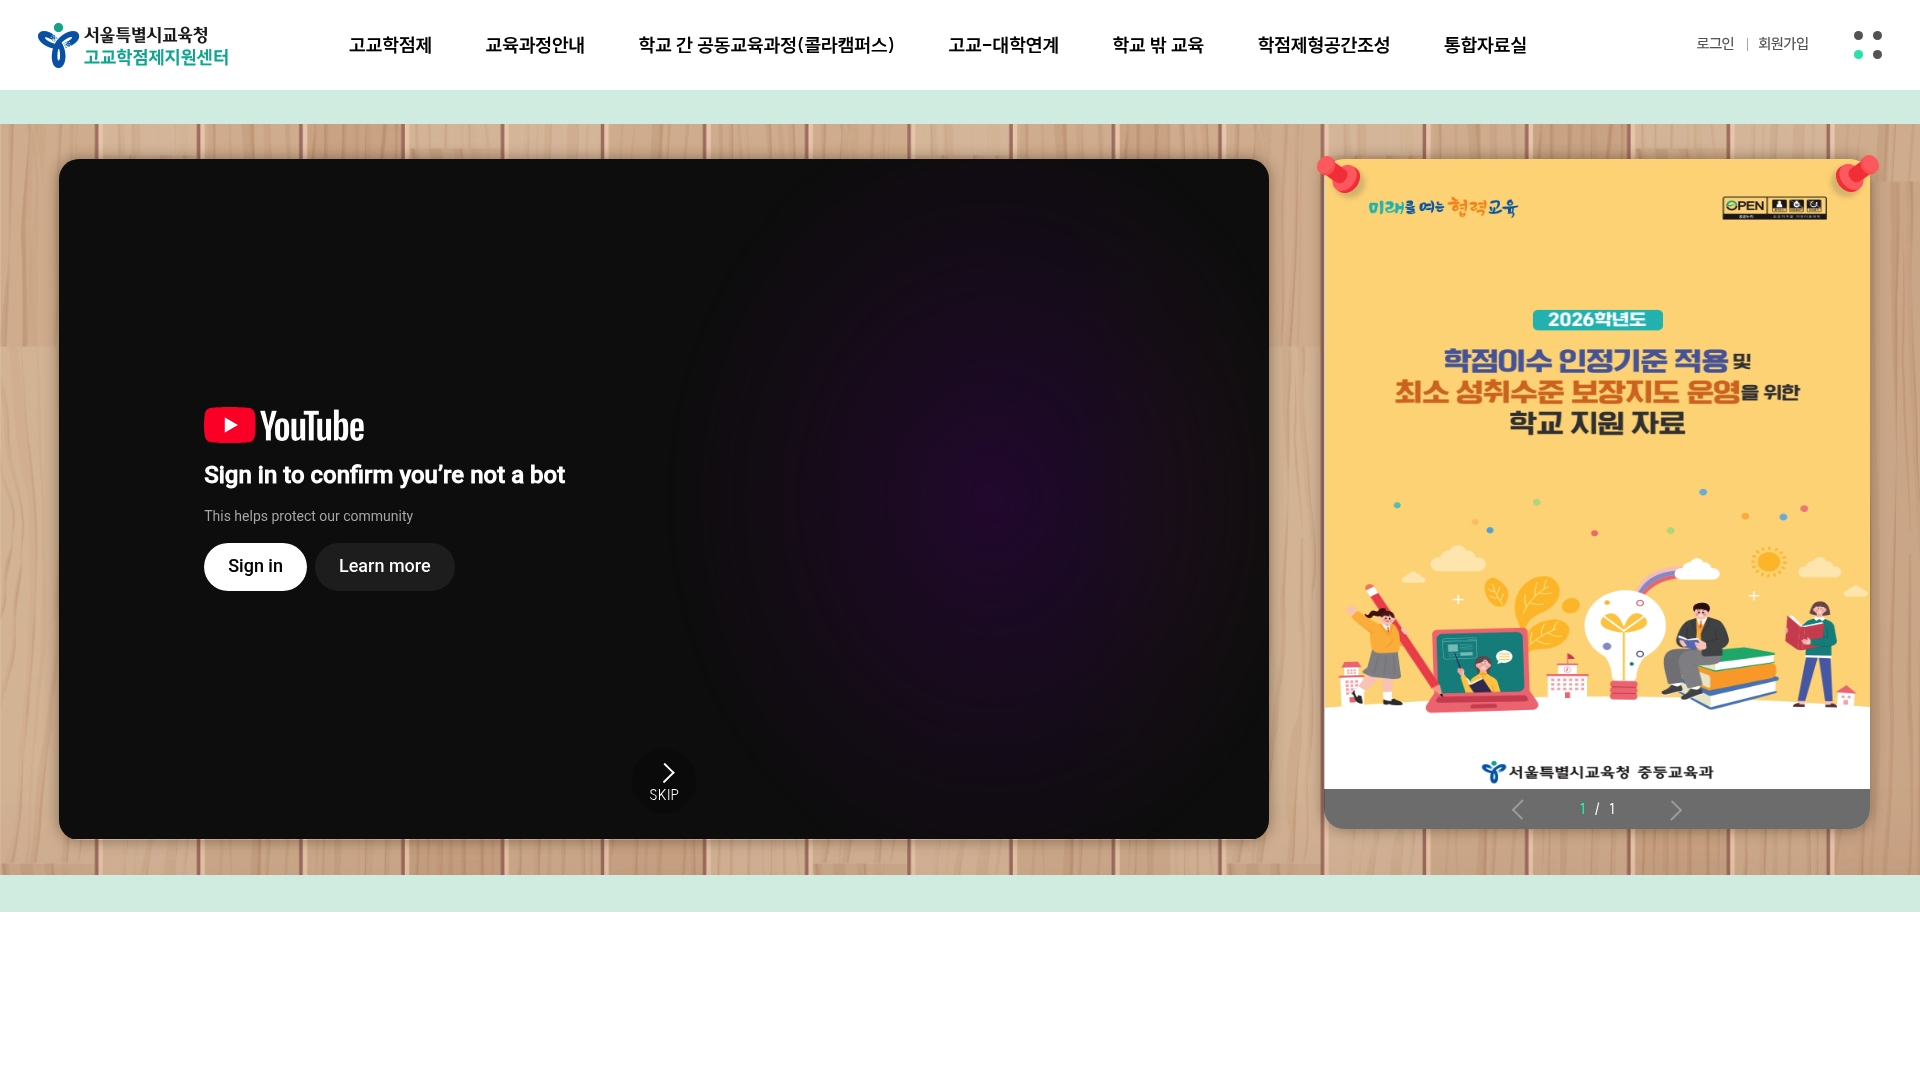Click 'Sign in to confirm you're not a bot'

384,475
